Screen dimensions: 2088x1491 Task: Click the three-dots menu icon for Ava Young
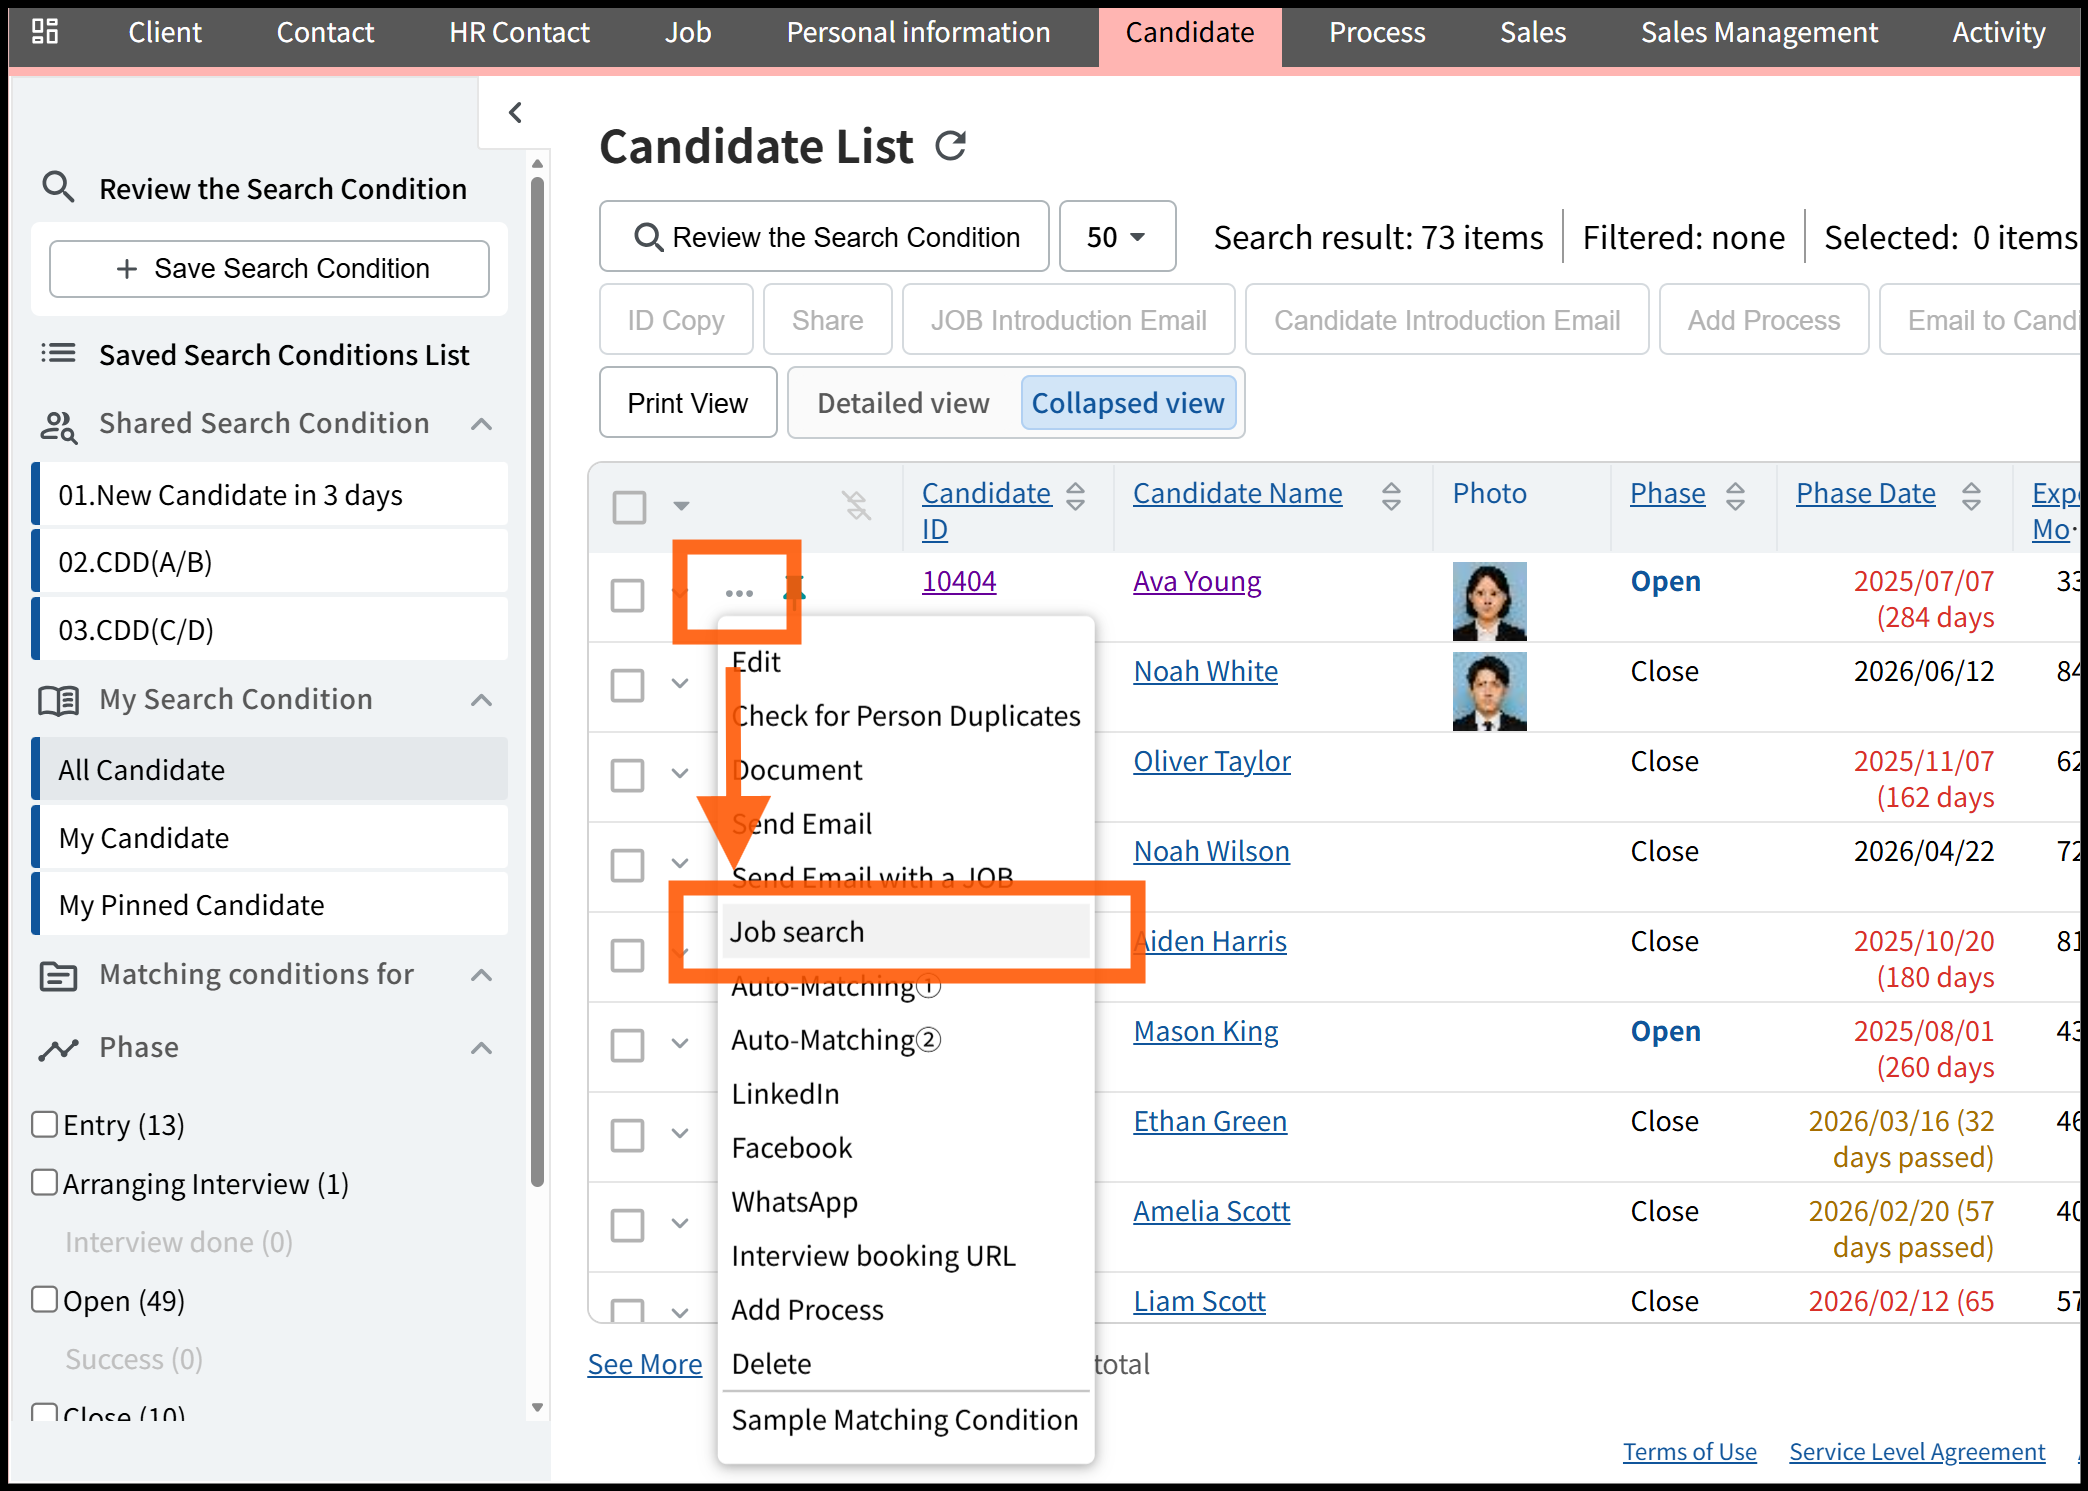739,593
